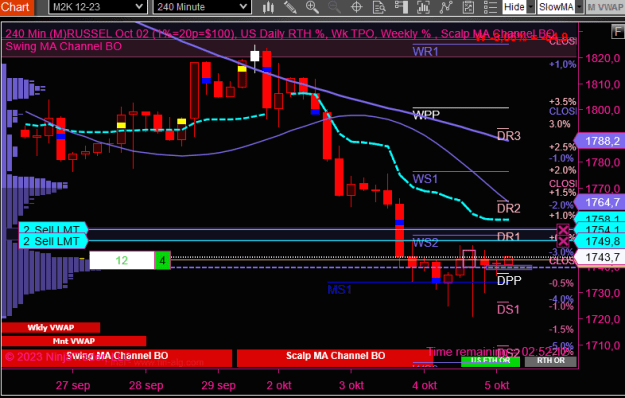
Task: Click the 1749,8 order price marker
Action: coord(599,241)
